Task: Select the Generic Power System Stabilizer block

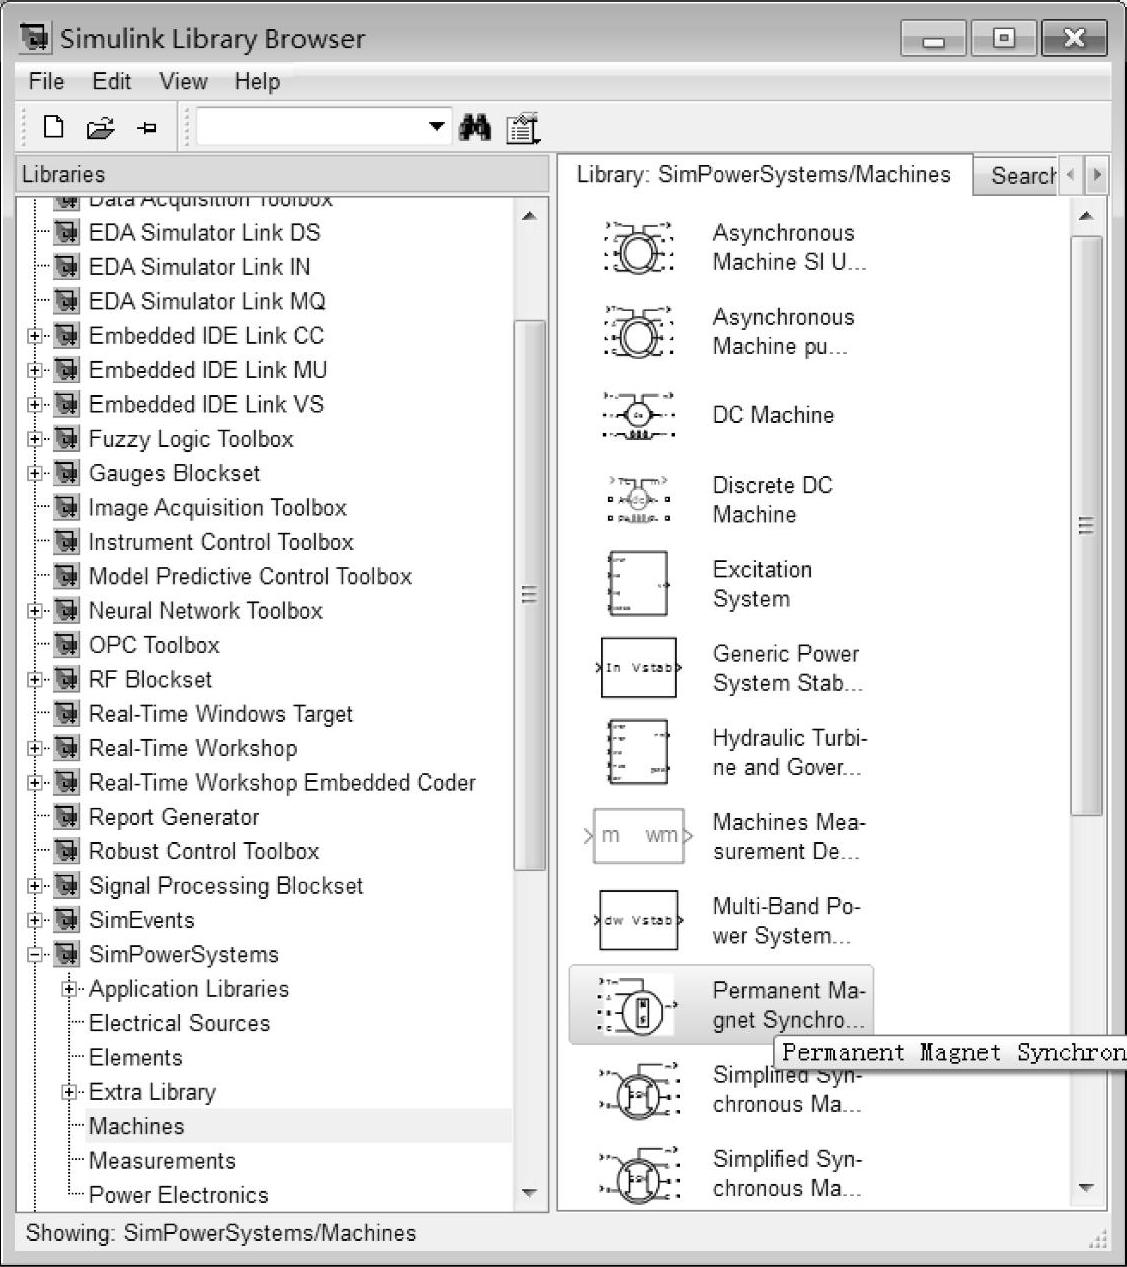Action: tap(639, 668)
